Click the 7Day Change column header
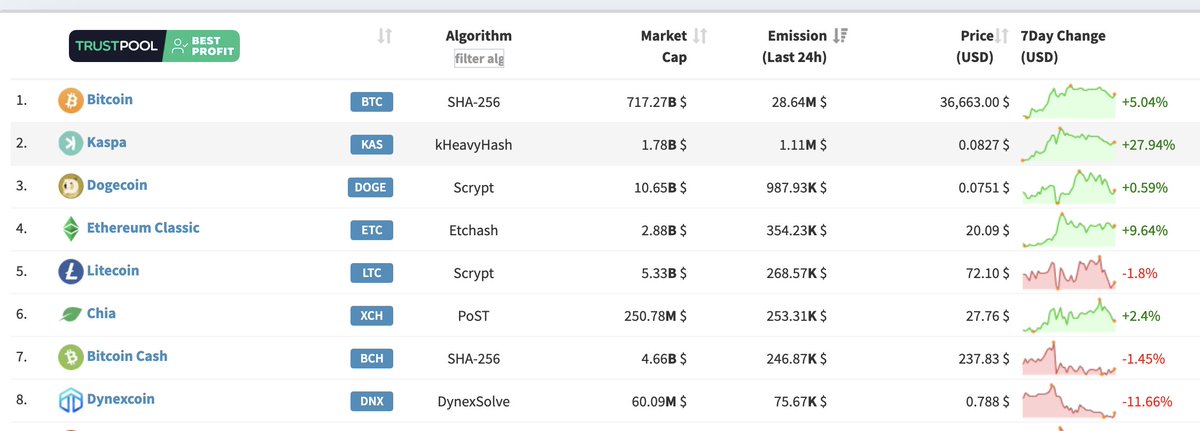The image size is (1200, 431). tap(1063, 46)
